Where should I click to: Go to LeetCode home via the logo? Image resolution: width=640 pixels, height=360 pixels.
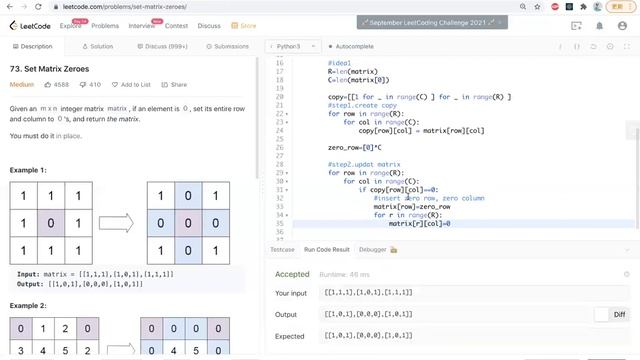[30, 26]
